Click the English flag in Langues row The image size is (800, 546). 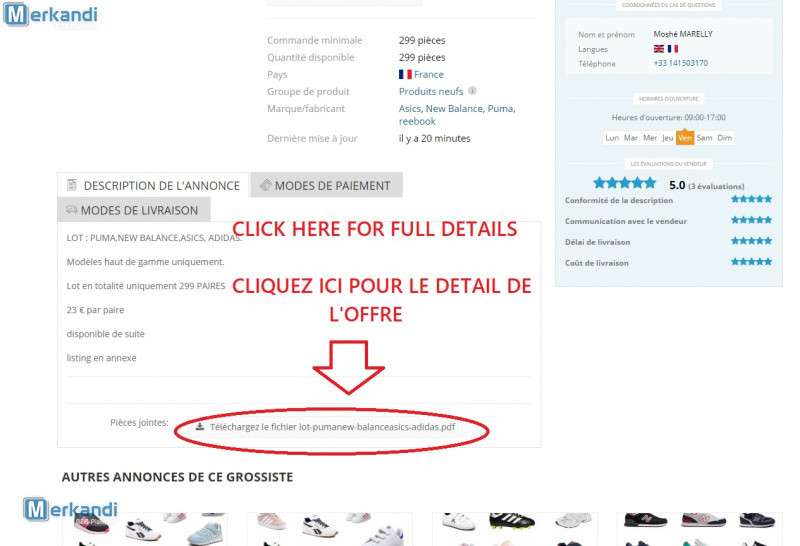(x=659, y=49)
